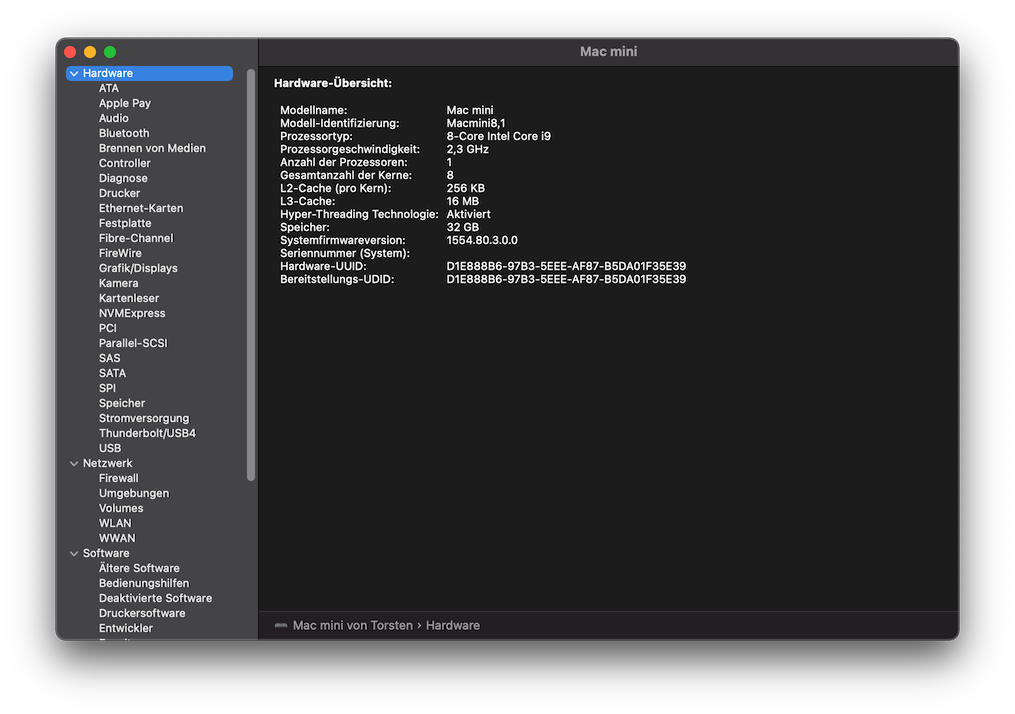Screen dimensions: 1015x714
Task: Select Firewall under Netzwerk
Action: coord(119,478)
